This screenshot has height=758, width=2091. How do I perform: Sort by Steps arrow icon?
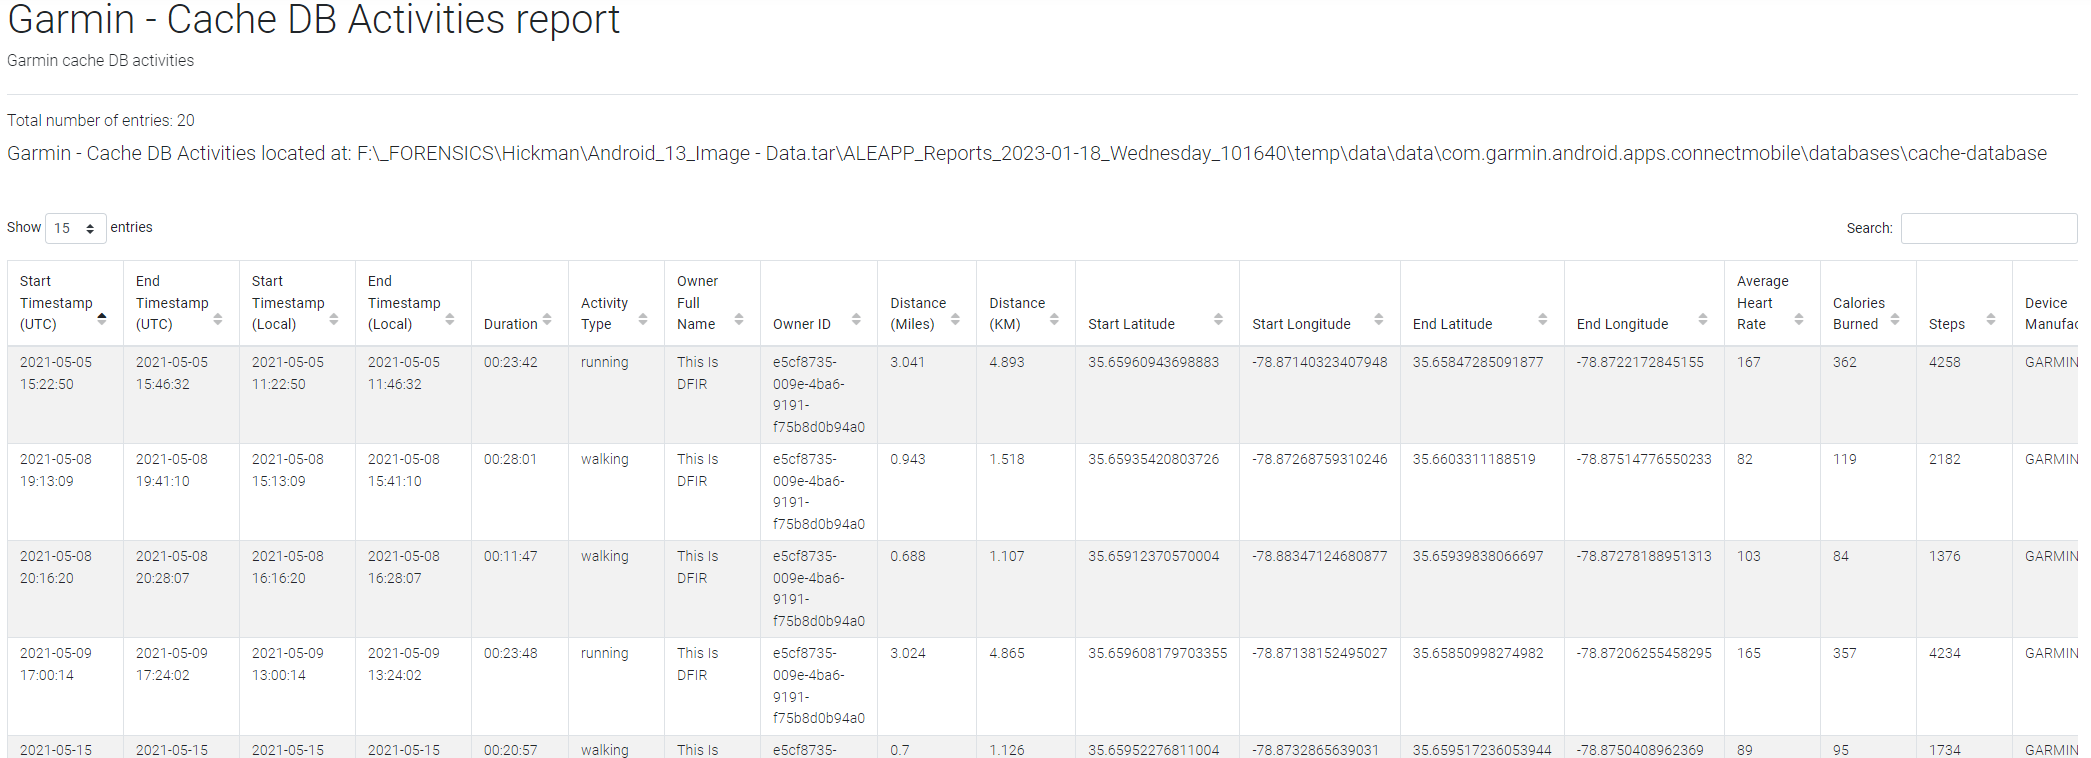coord(1991,319)
